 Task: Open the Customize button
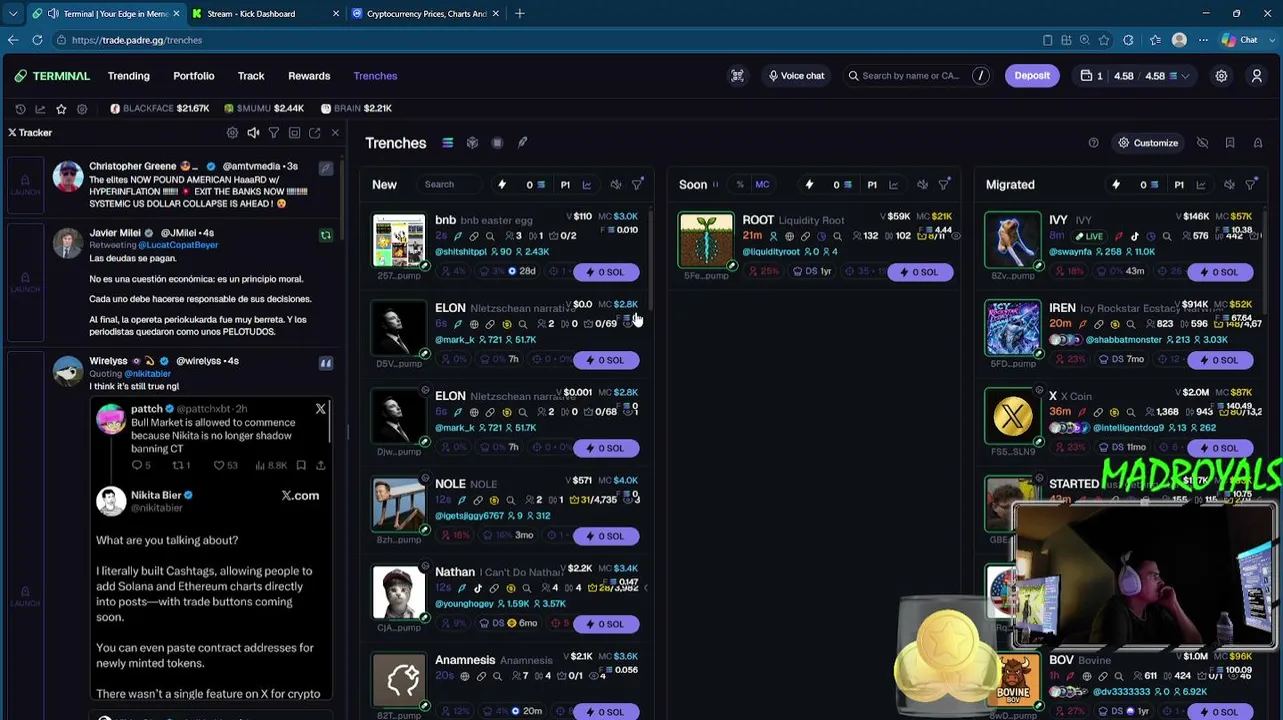coord(1147,143)
